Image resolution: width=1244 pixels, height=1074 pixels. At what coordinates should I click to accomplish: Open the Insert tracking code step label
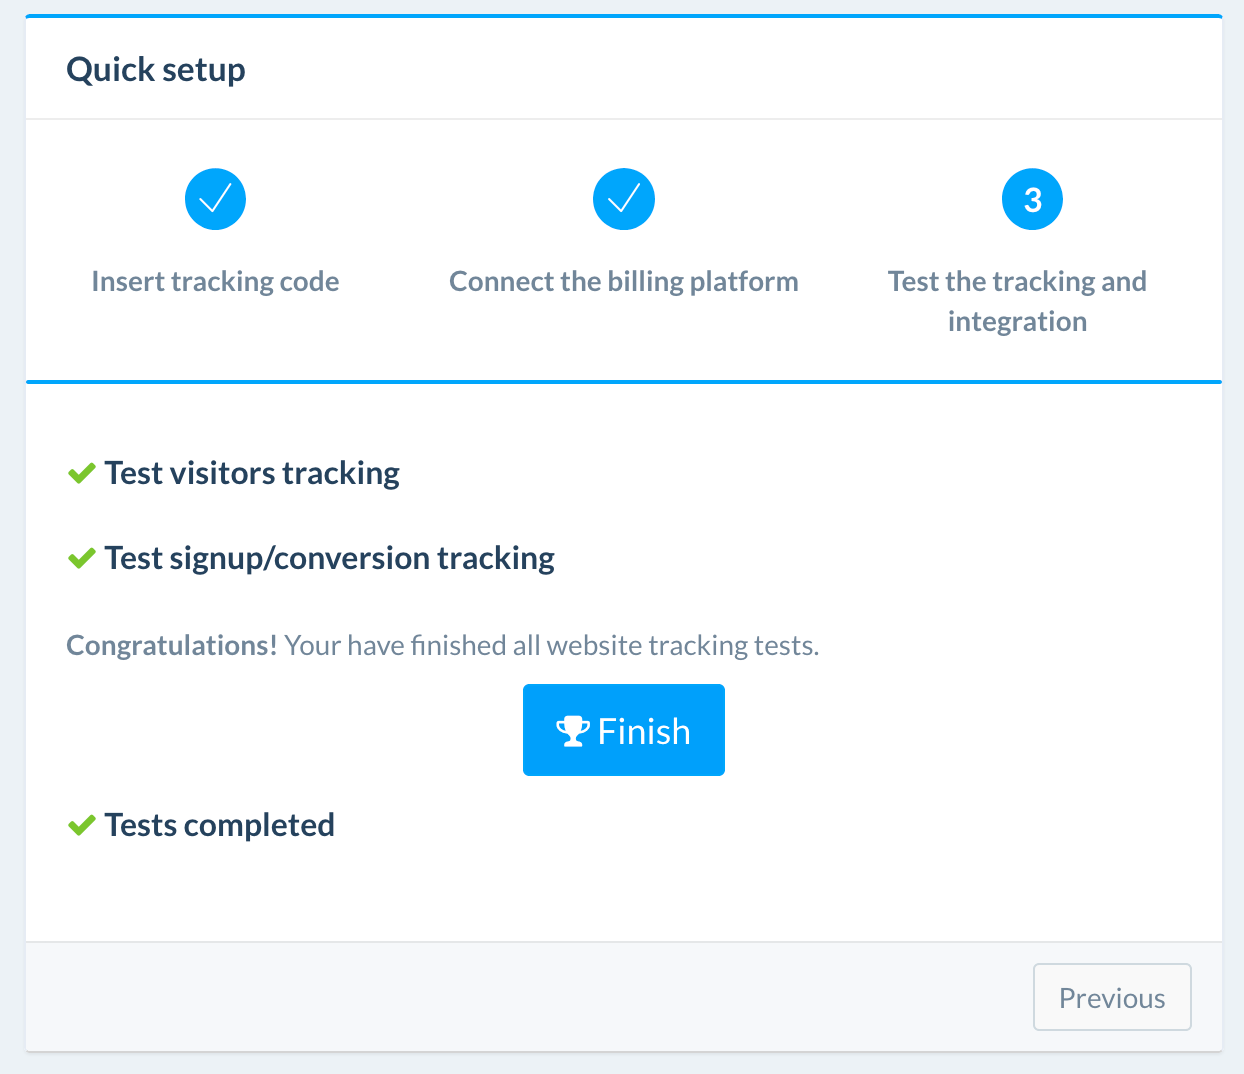click(x=215, y=282)
